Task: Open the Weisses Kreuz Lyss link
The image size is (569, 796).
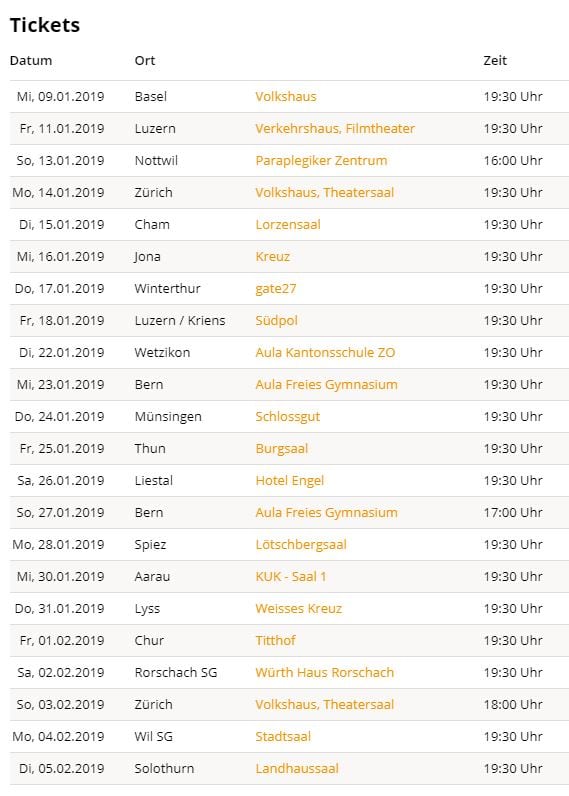Action: tap(298, 608)
